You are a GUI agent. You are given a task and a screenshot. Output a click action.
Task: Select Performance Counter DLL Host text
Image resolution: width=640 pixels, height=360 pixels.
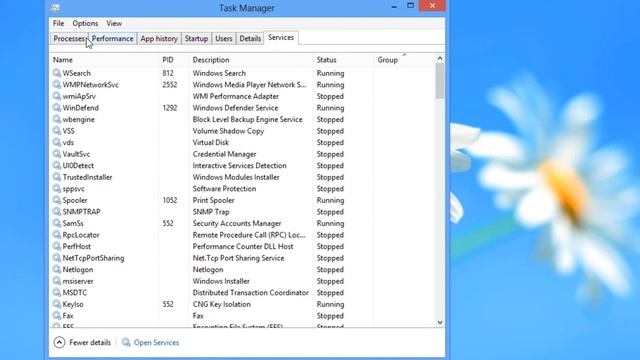coord(243,247)
